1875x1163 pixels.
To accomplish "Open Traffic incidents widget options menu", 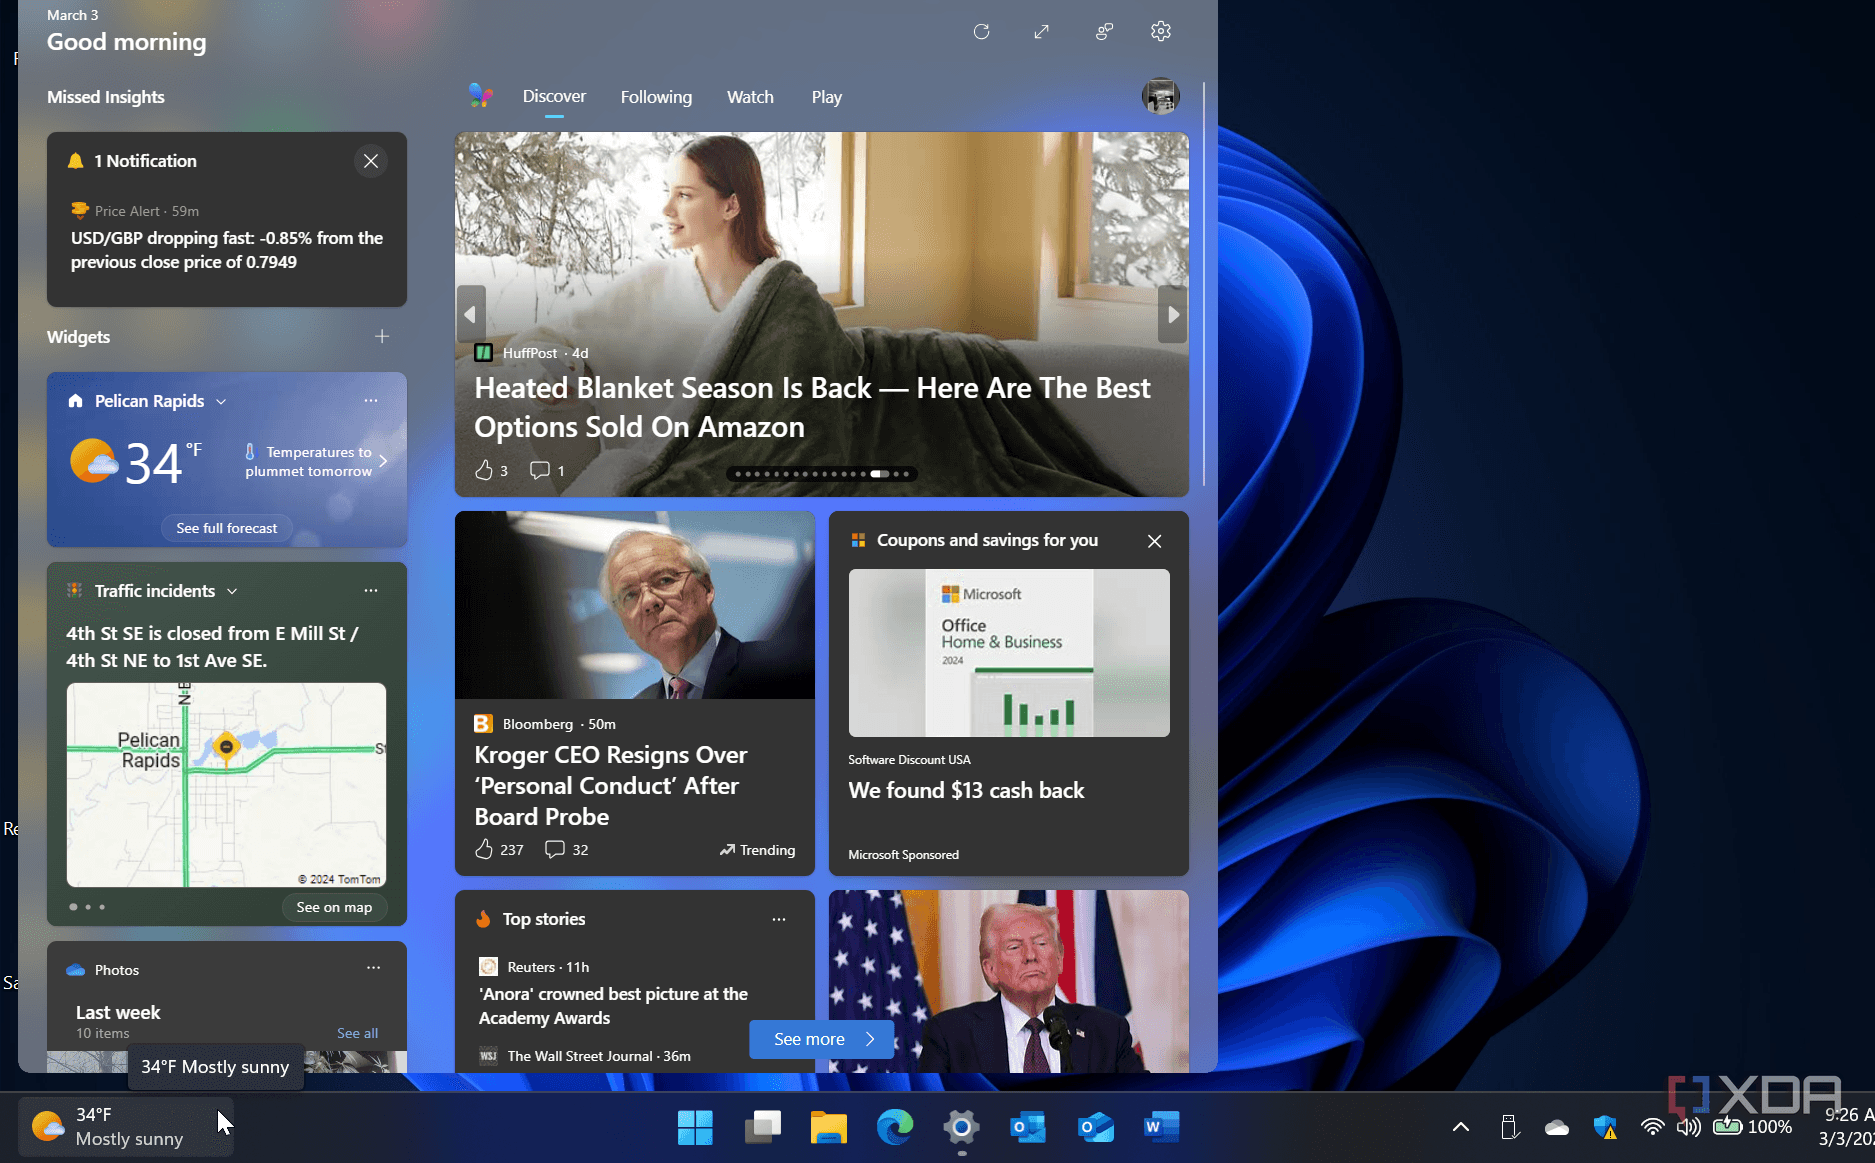I will click(371, 591).
